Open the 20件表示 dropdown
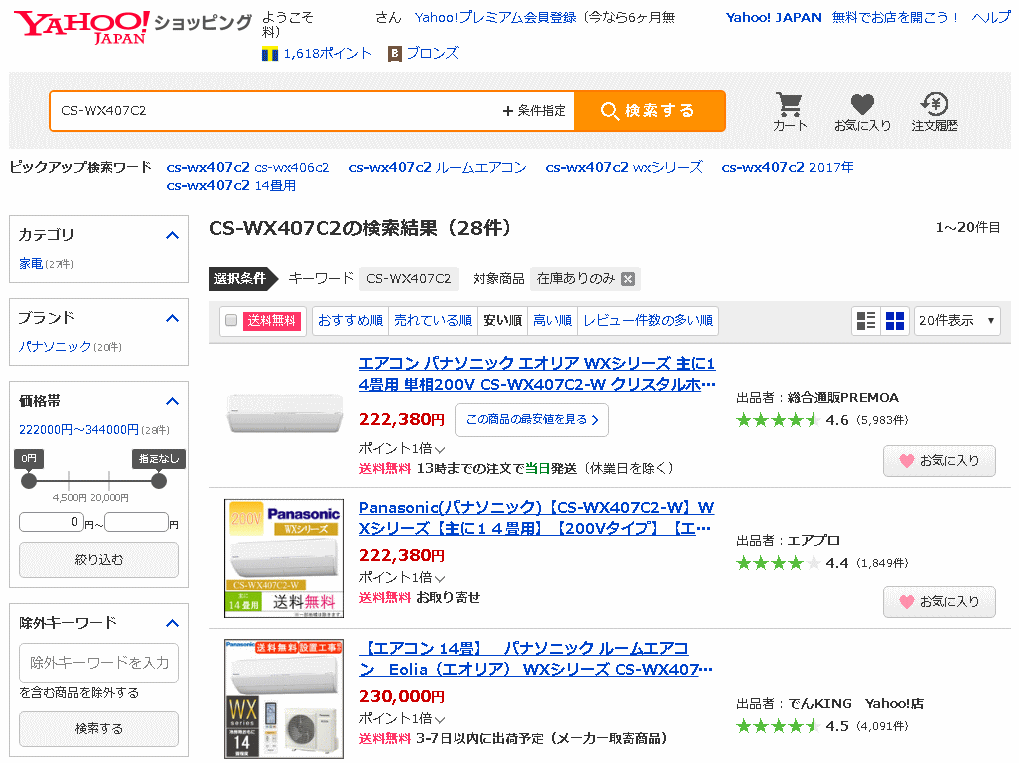 957,320
